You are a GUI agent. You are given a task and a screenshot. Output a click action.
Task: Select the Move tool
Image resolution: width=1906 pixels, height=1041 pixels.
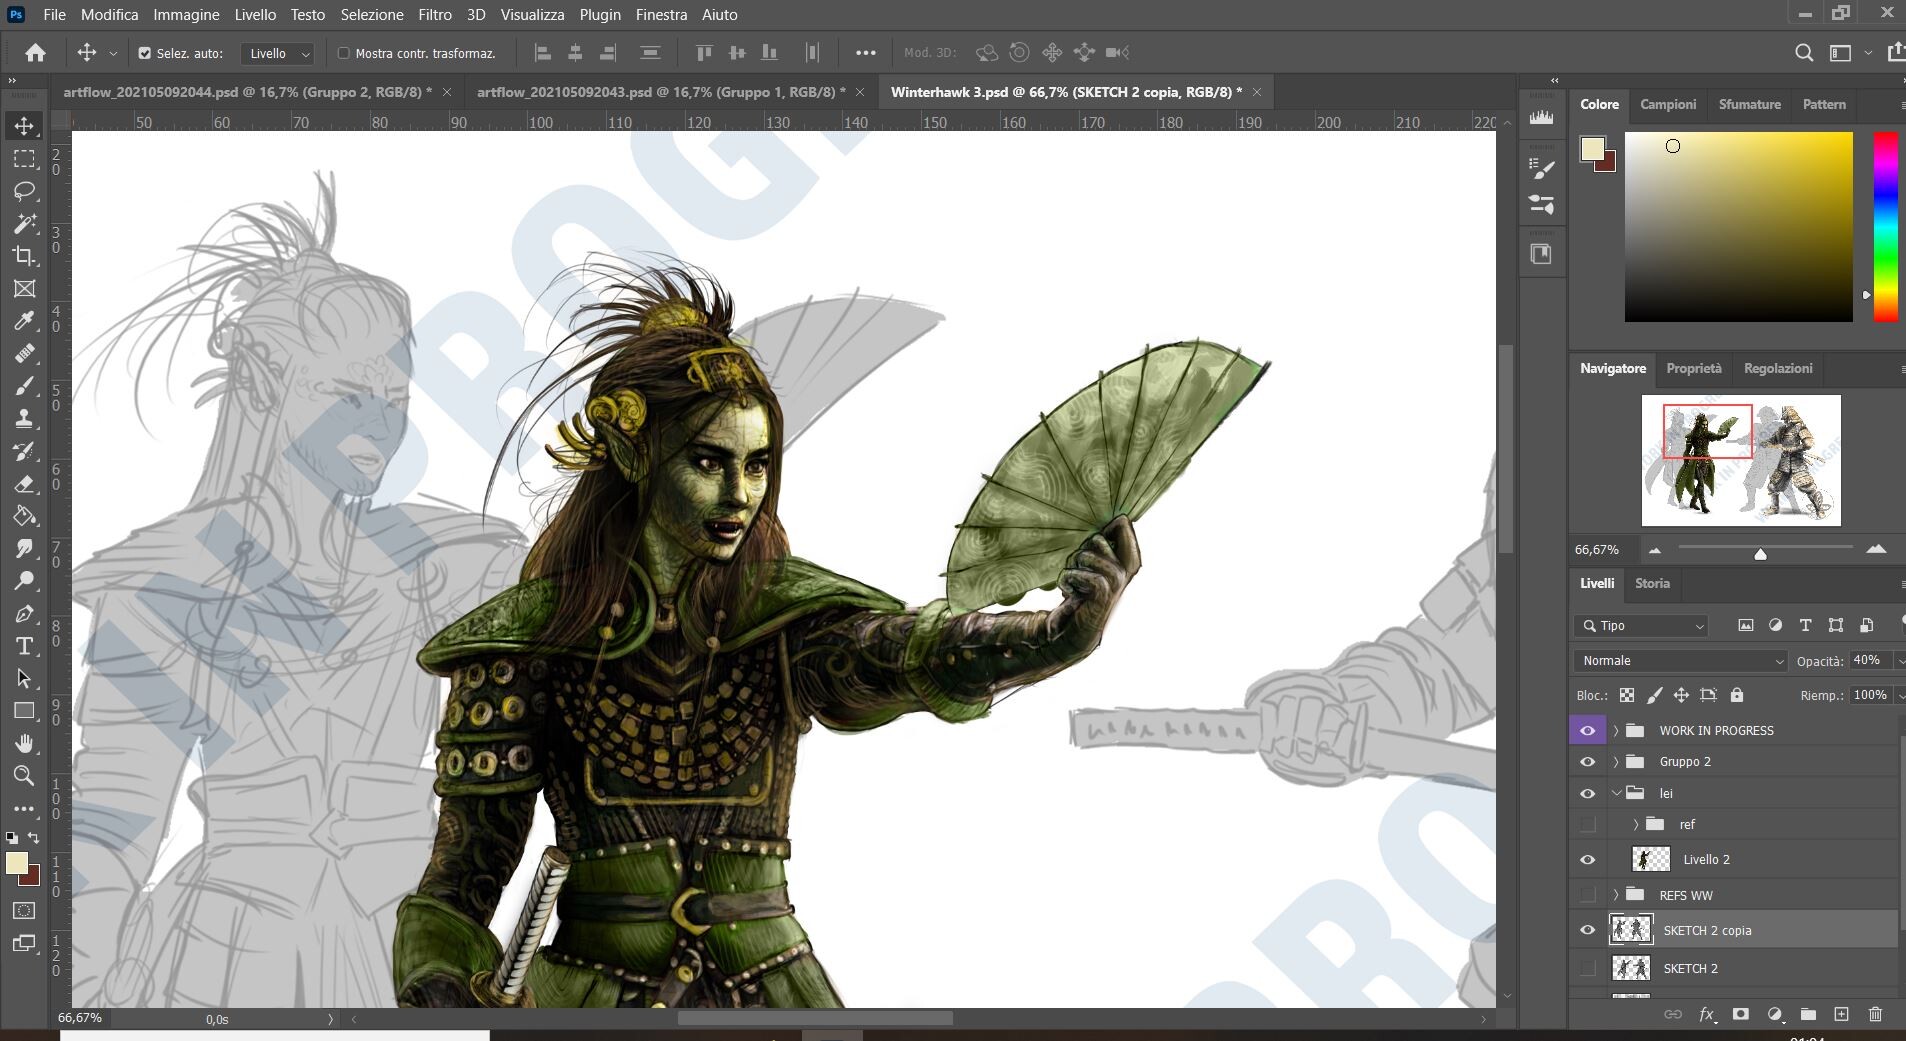click(25, 125)
